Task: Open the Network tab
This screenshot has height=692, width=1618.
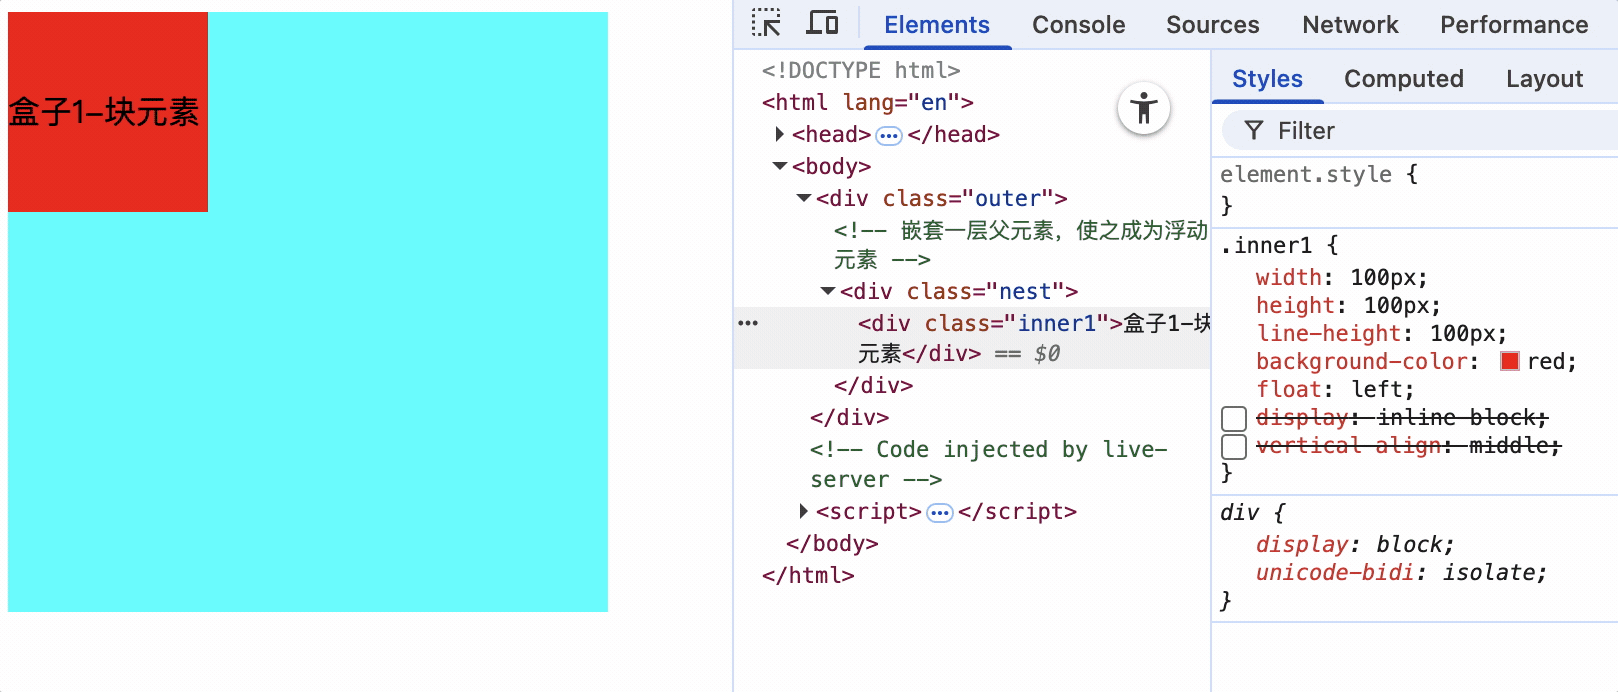Action: point(1350,25)
